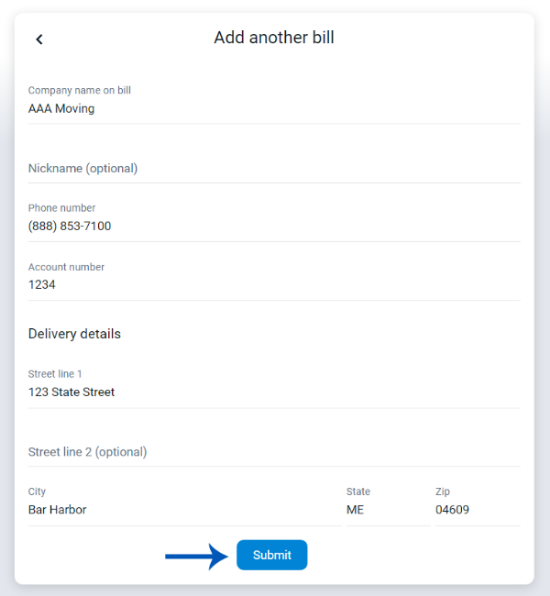The image size is (550, 596).
Task: Click the 'Bar Harbor' city value
Action: click(x=57, y=509)
